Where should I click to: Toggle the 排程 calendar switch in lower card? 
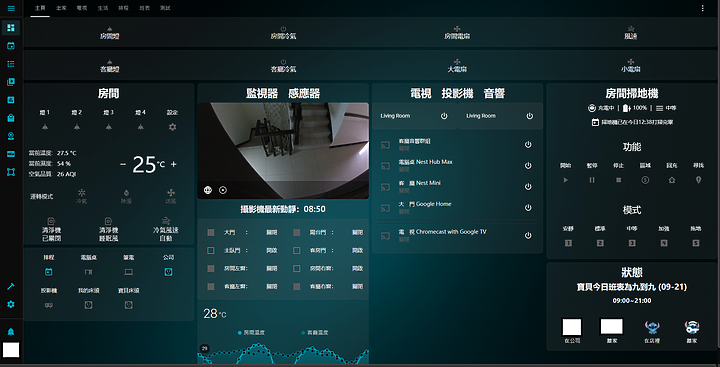[x=49, y=272]
